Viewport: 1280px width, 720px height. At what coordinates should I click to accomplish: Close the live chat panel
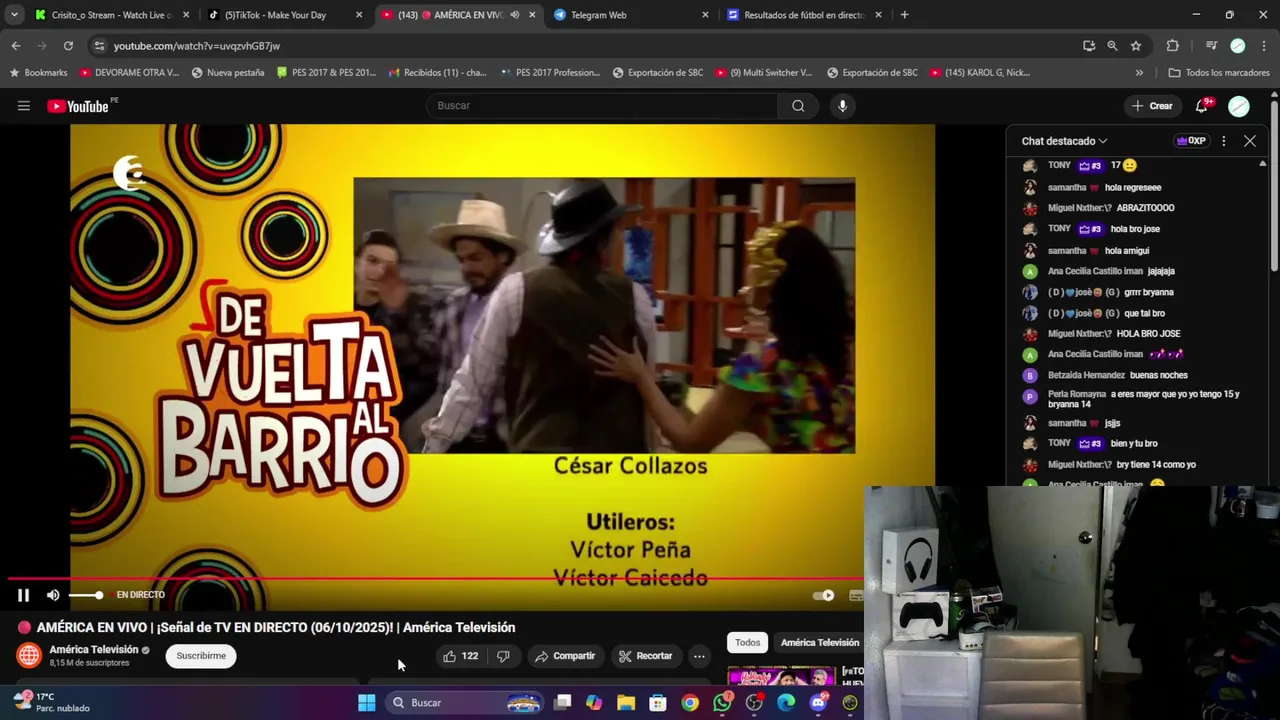point(1249,141)
